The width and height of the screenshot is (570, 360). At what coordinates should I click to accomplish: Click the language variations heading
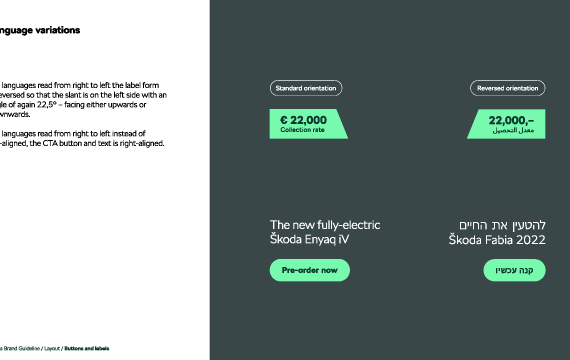(40, 30)
